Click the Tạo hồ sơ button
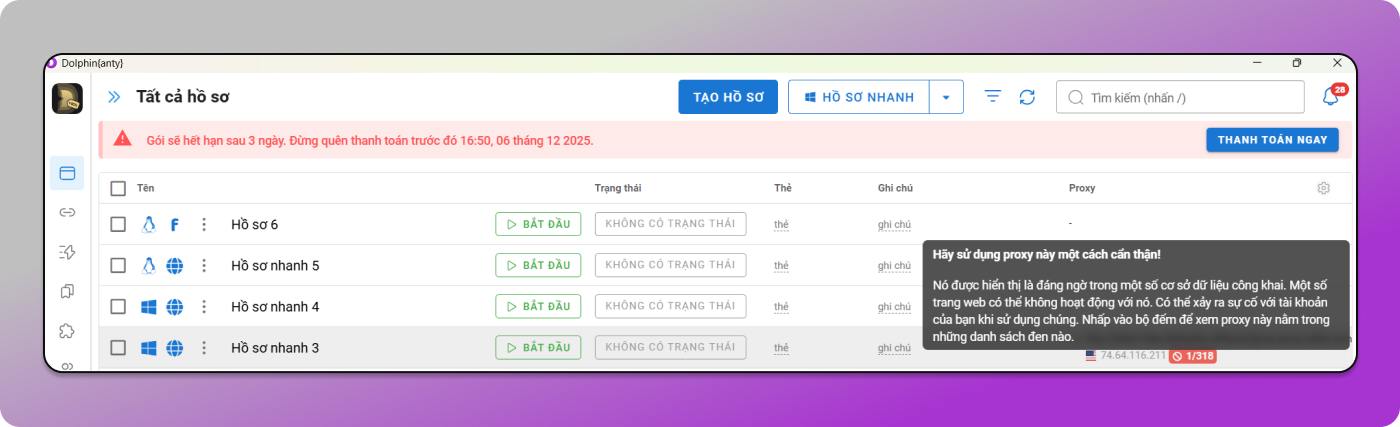 coord(728,97)
